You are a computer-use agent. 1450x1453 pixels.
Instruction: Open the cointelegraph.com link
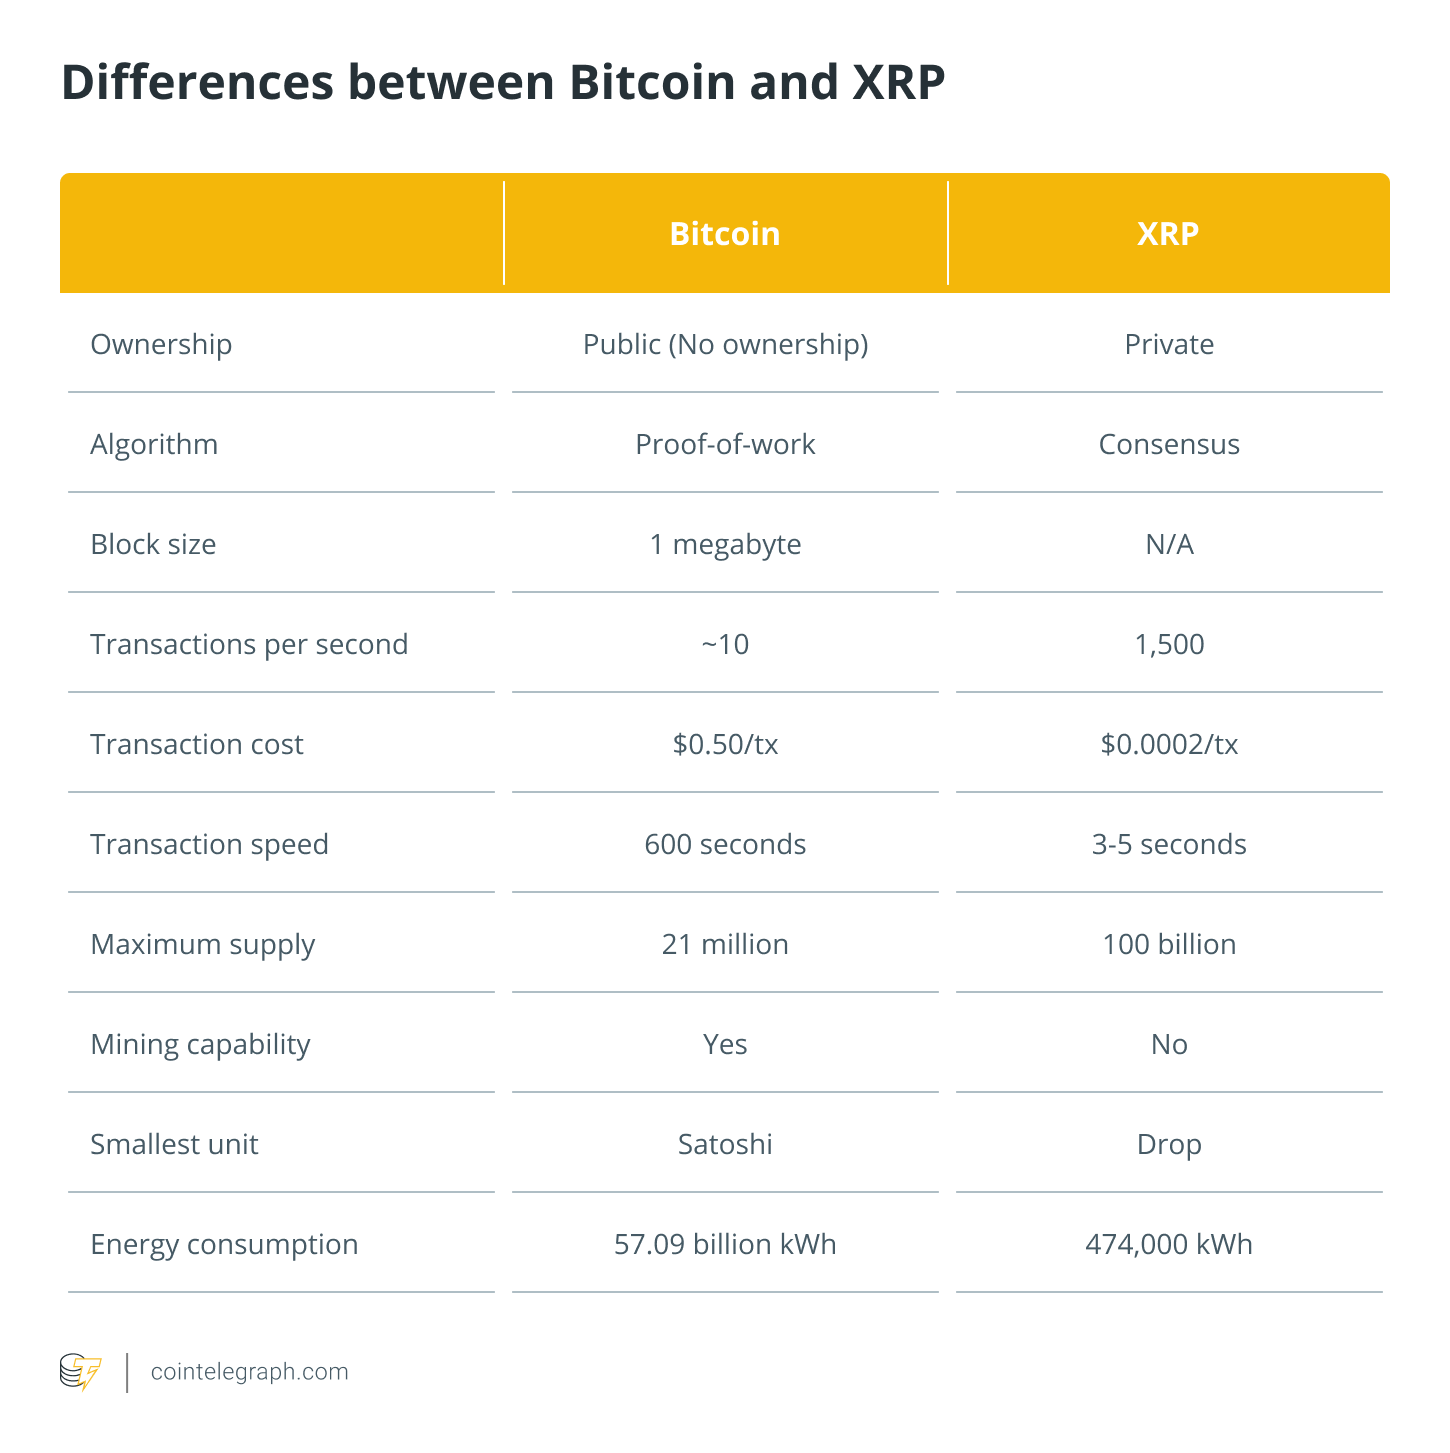pyautogui.click(x=249, y=1372)
